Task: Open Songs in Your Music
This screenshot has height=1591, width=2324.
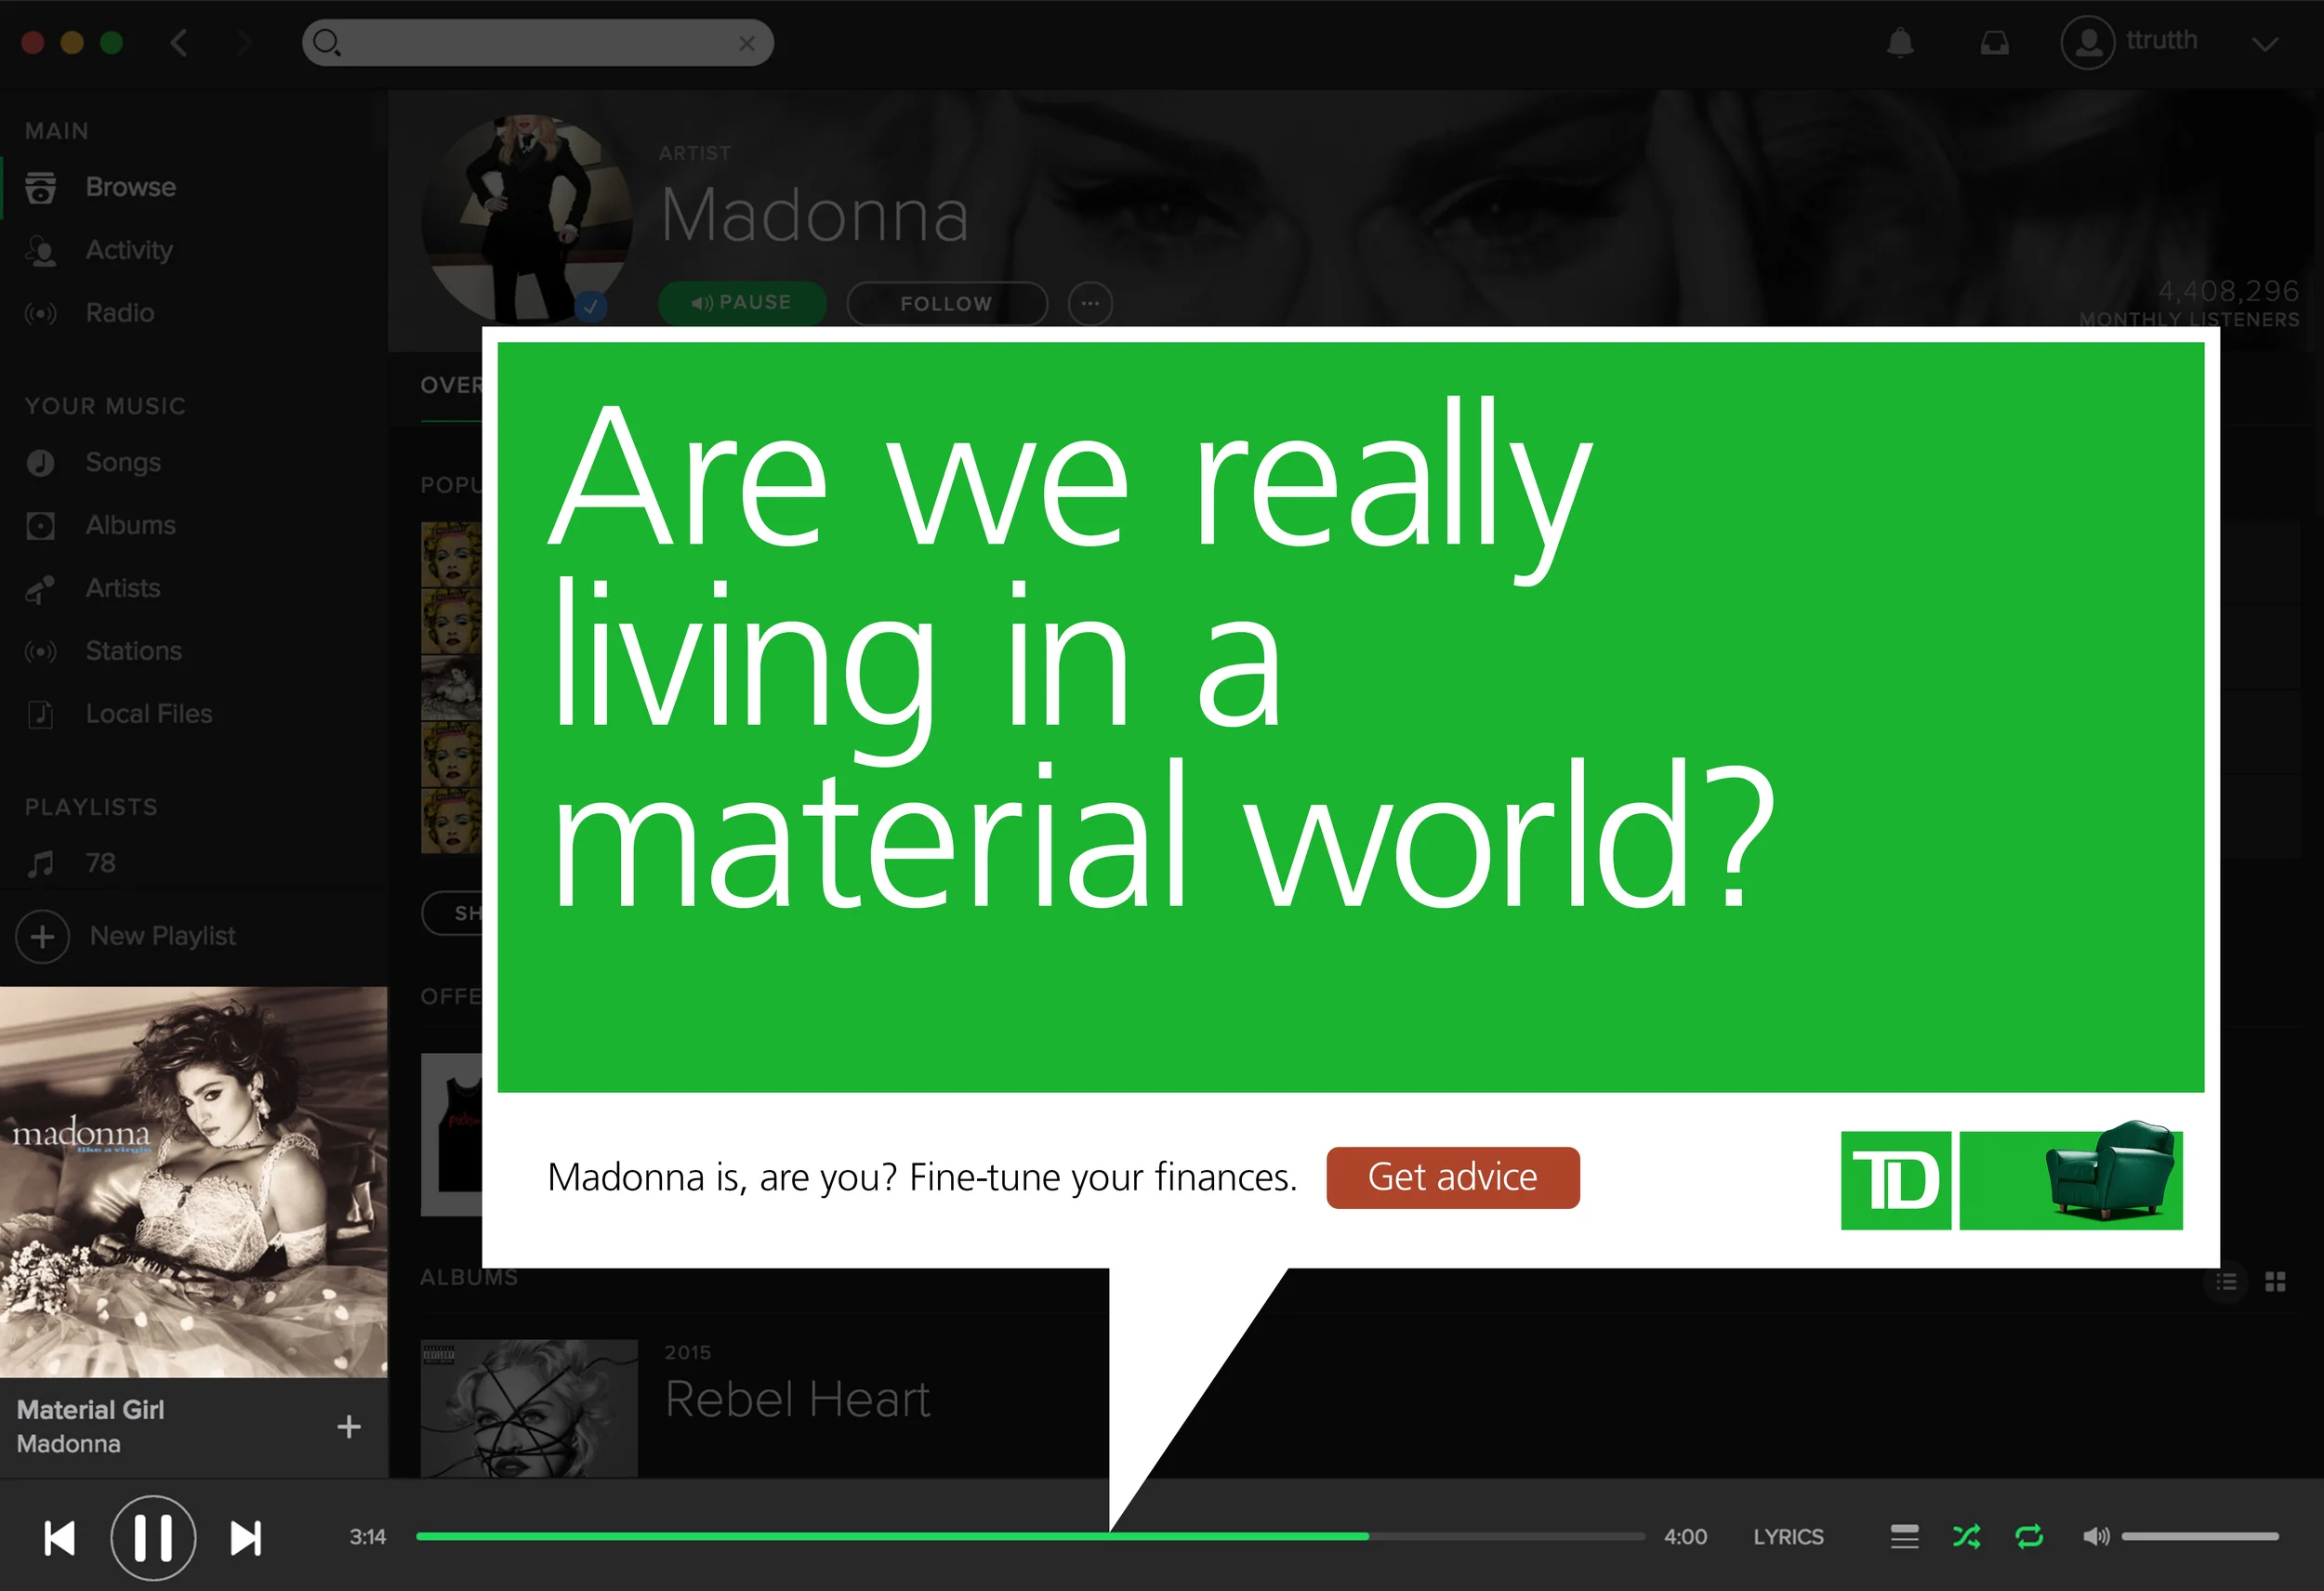Action: pyautogui.click(x=123, y=462)
